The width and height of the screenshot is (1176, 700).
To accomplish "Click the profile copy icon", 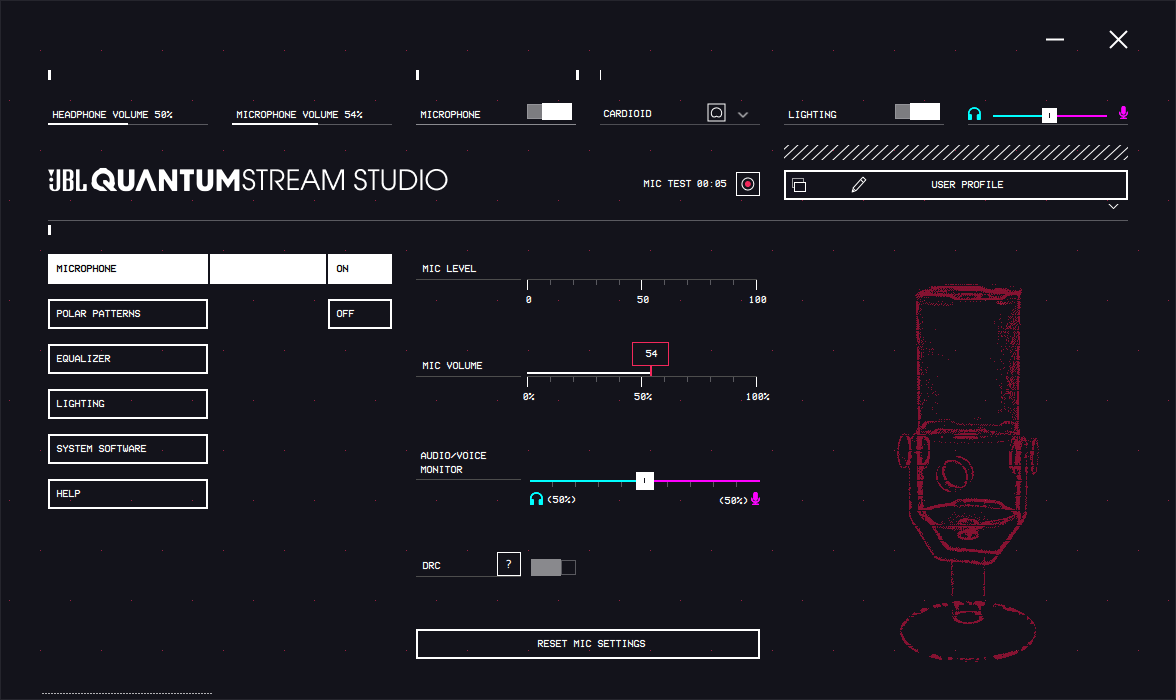I will tap(800, 185).
